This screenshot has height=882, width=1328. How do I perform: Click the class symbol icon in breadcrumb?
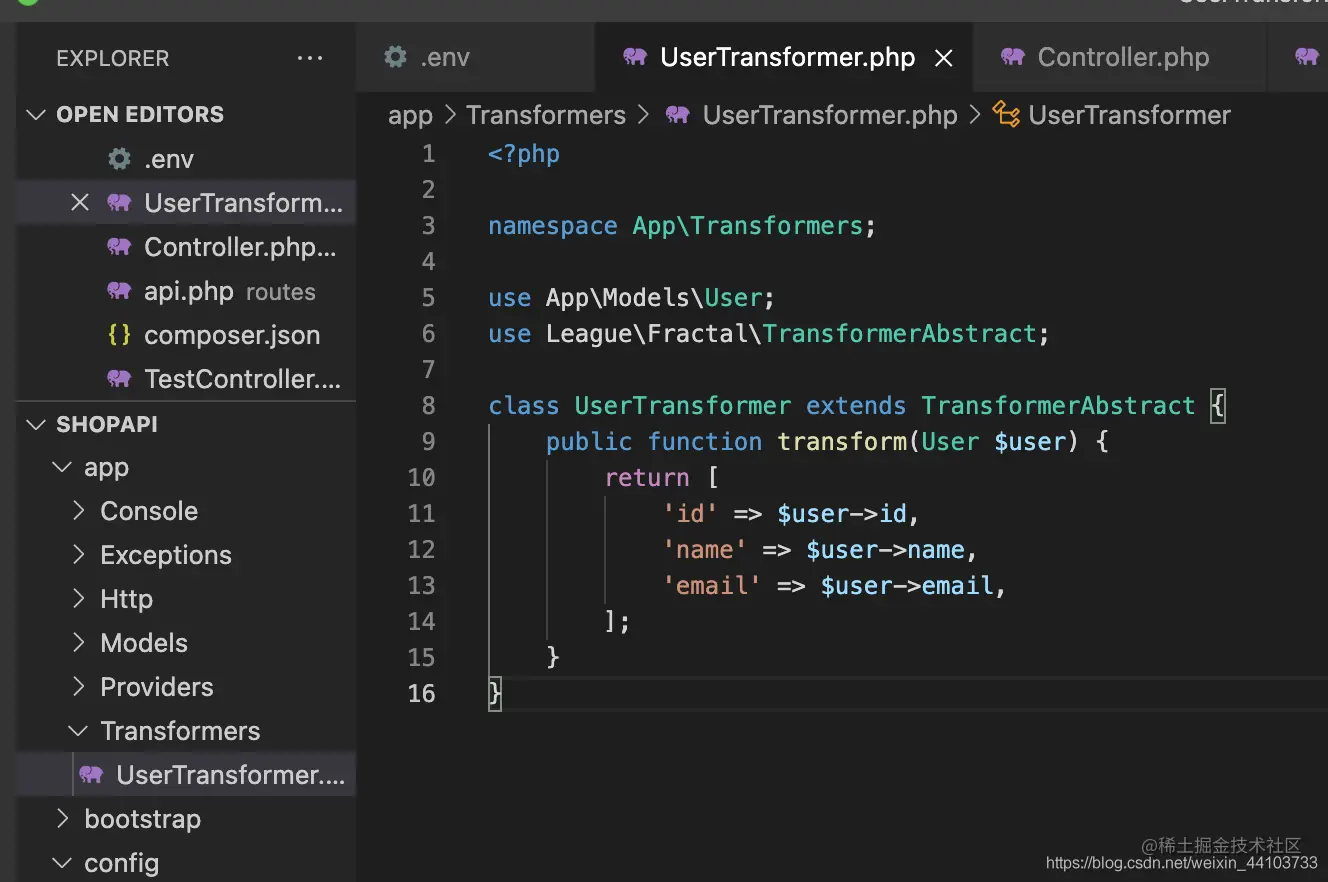pos(1006,114)
